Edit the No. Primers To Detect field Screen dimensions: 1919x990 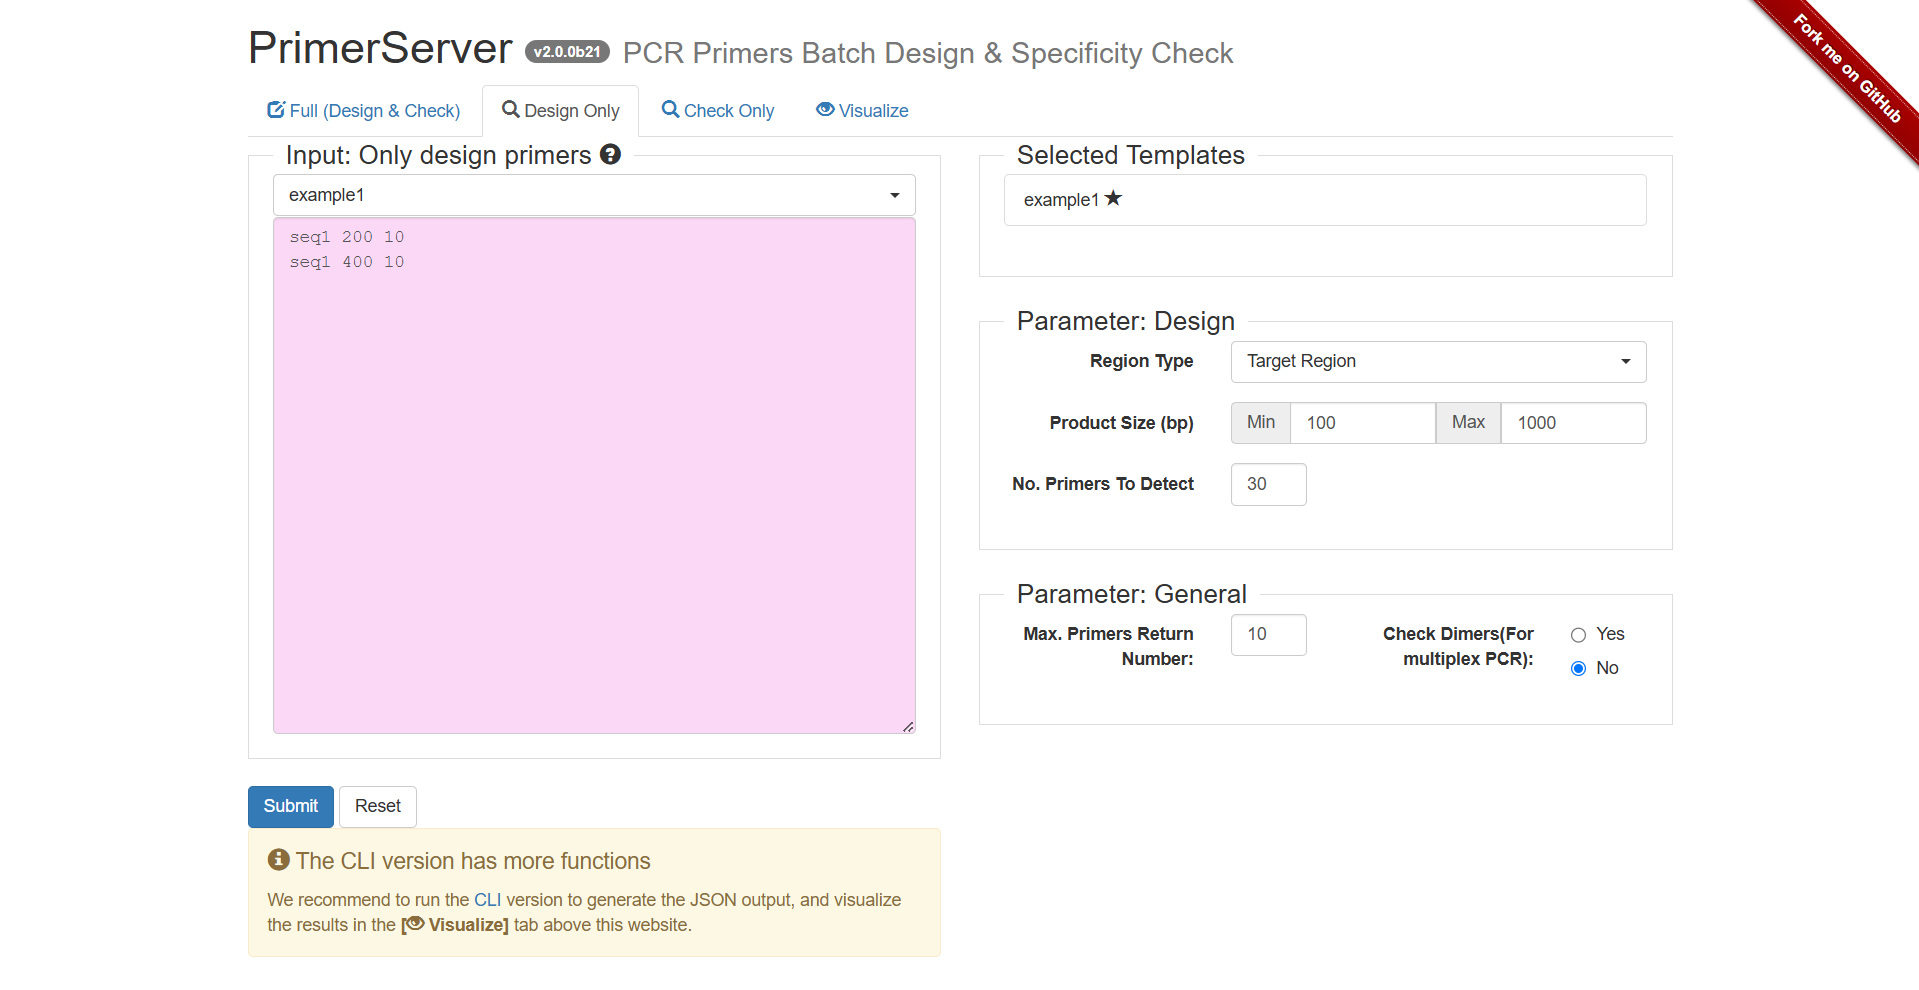1268,484
